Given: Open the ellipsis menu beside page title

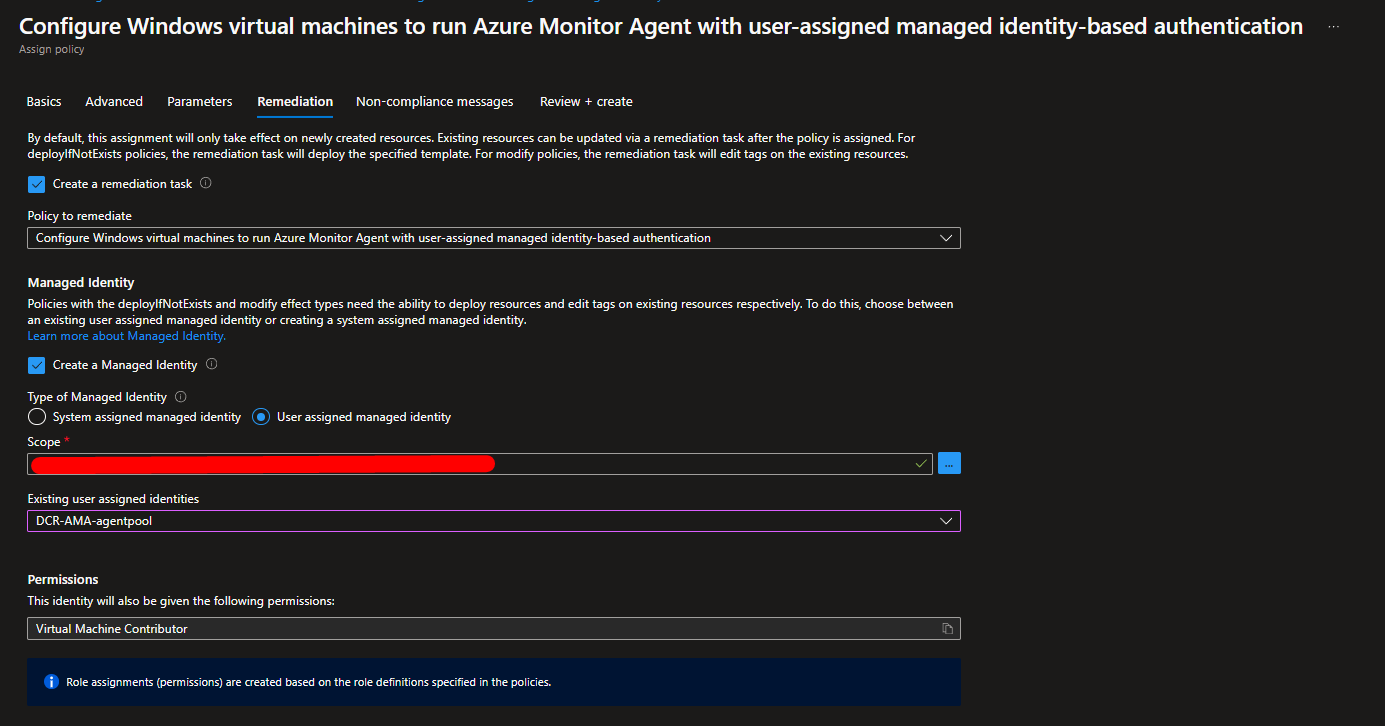Looking at the screenshot, I should pos(1333,27).
